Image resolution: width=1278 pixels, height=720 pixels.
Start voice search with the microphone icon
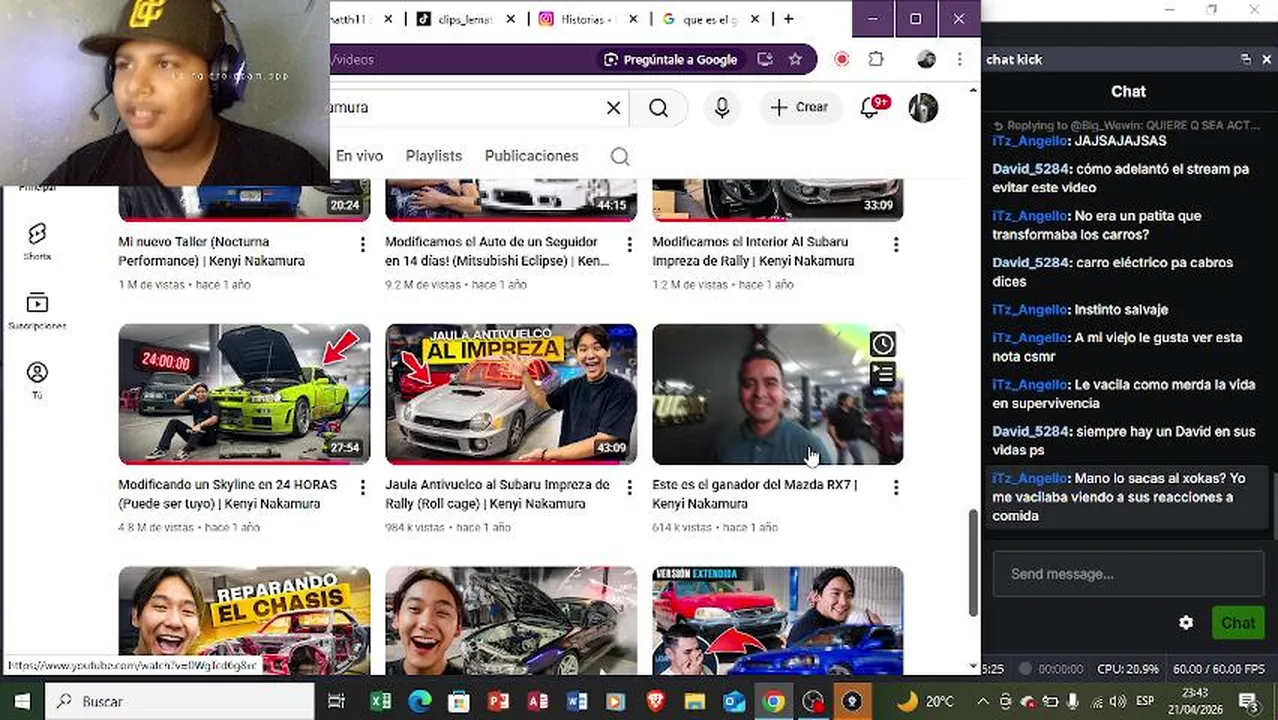(722, 108)
